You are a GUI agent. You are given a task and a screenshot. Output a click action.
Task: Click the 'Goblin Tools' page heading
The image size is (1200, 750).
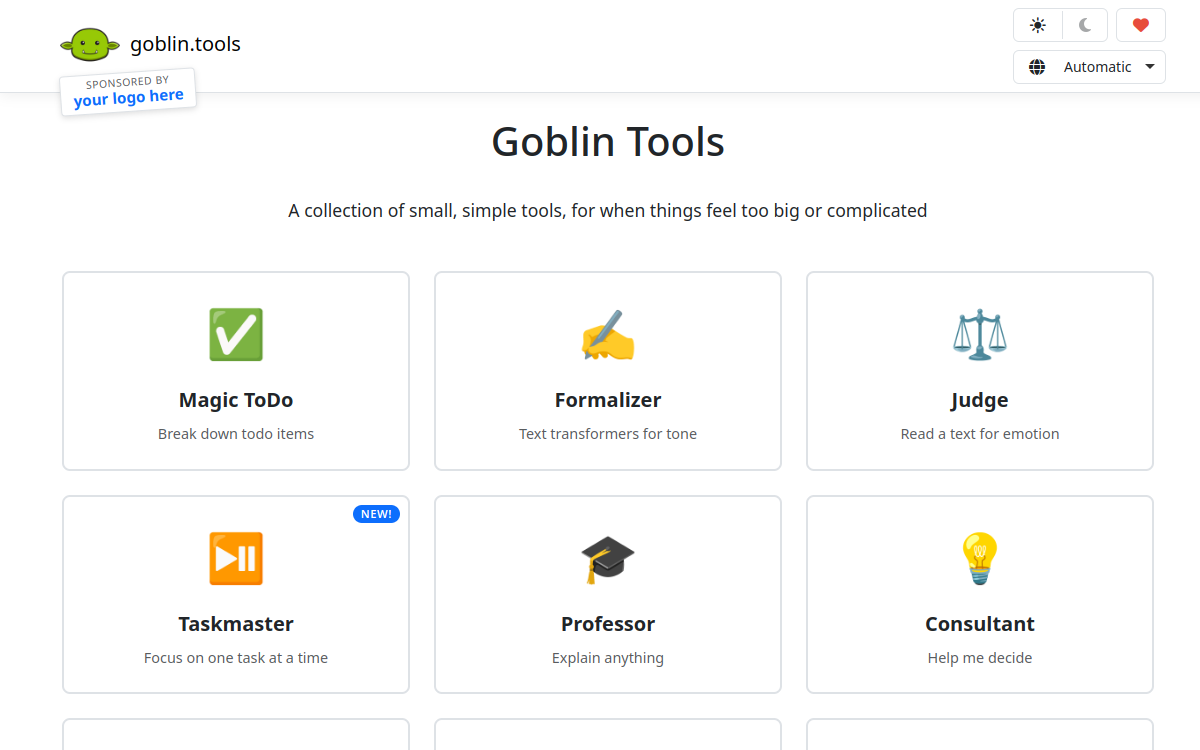pos(608,141)
